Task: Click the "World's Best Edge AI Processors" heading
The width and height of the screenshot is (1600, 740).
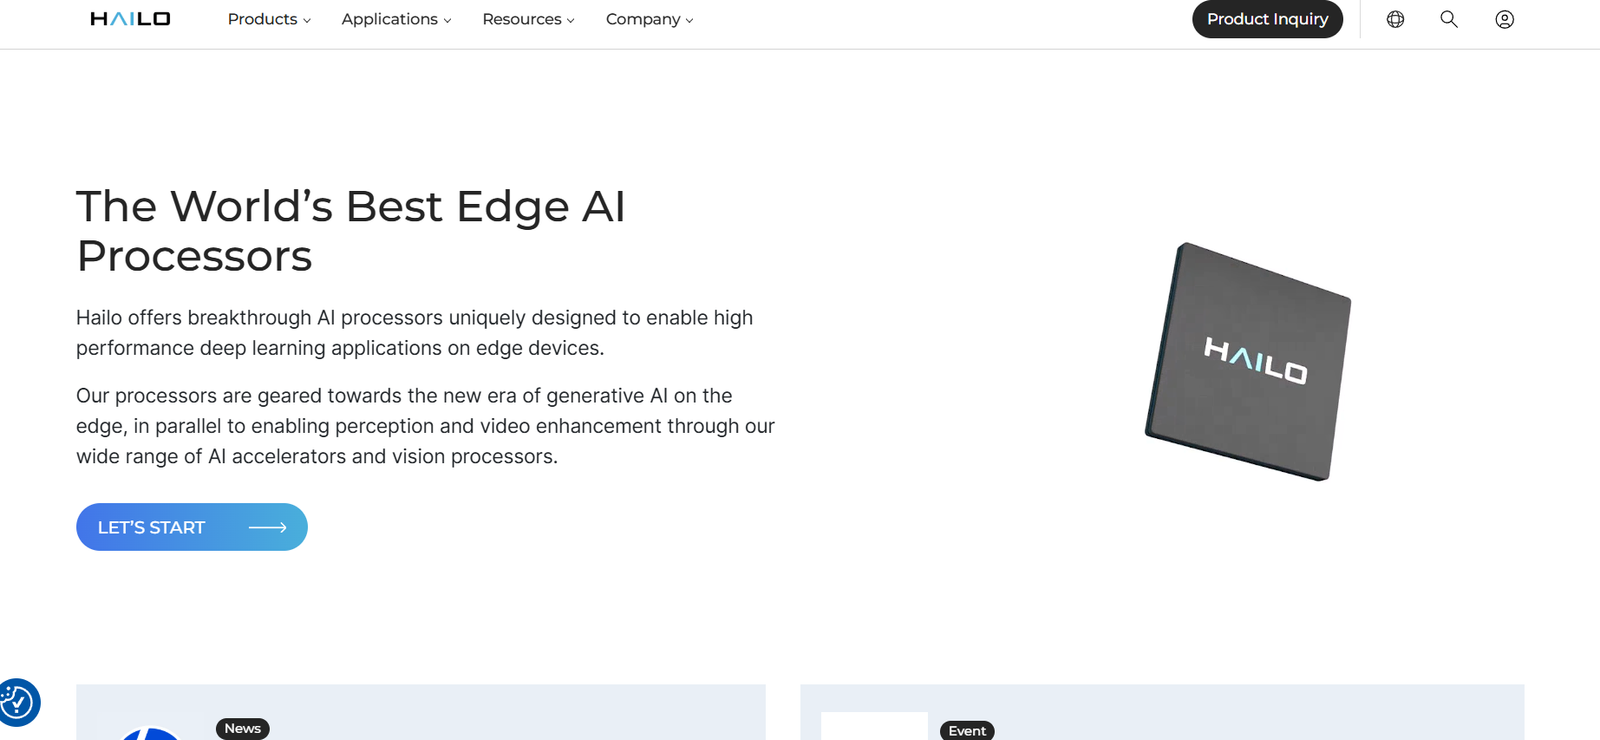Action: click(x=351, y=231)
